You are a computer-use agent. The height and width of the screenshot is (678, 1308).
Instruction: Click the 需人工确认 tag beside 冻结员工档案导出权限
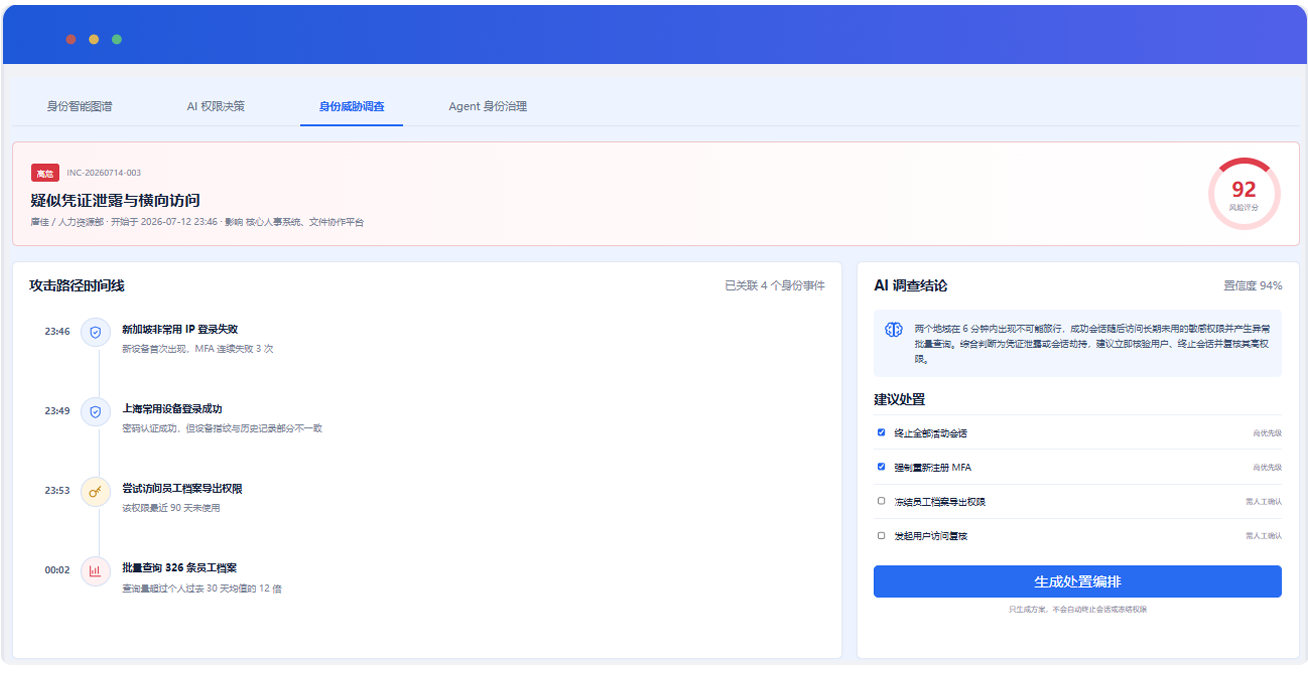[x=1264, y=502]
